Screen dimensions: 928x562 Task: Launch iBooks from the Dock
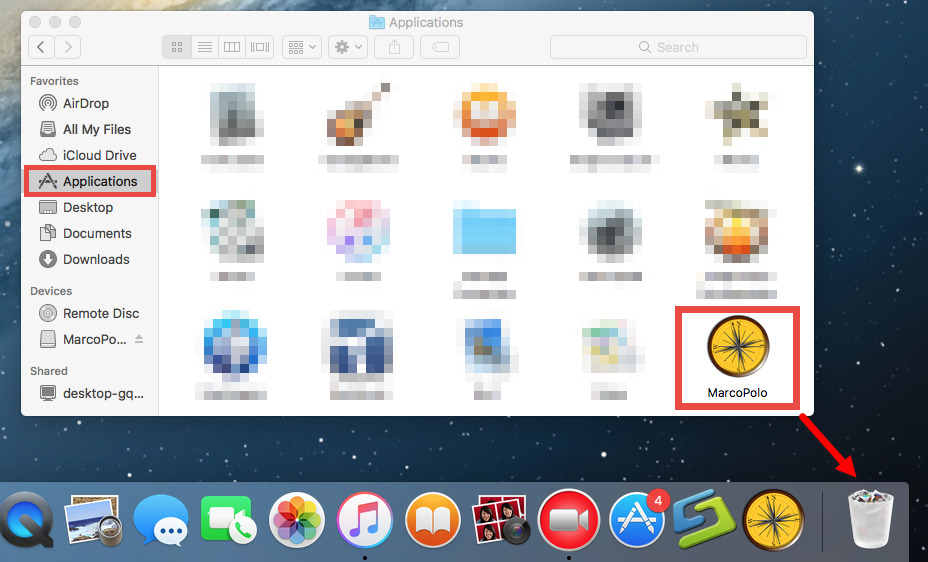(433, 521)
